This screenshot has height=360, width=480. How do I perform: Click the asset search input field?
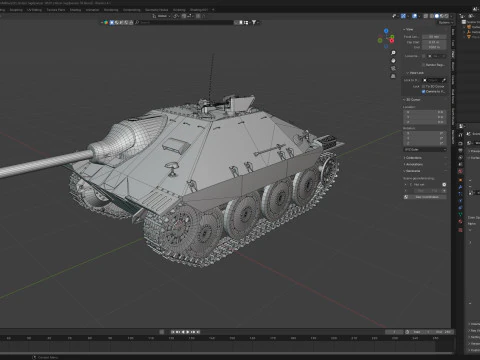[x=185, y=22]
